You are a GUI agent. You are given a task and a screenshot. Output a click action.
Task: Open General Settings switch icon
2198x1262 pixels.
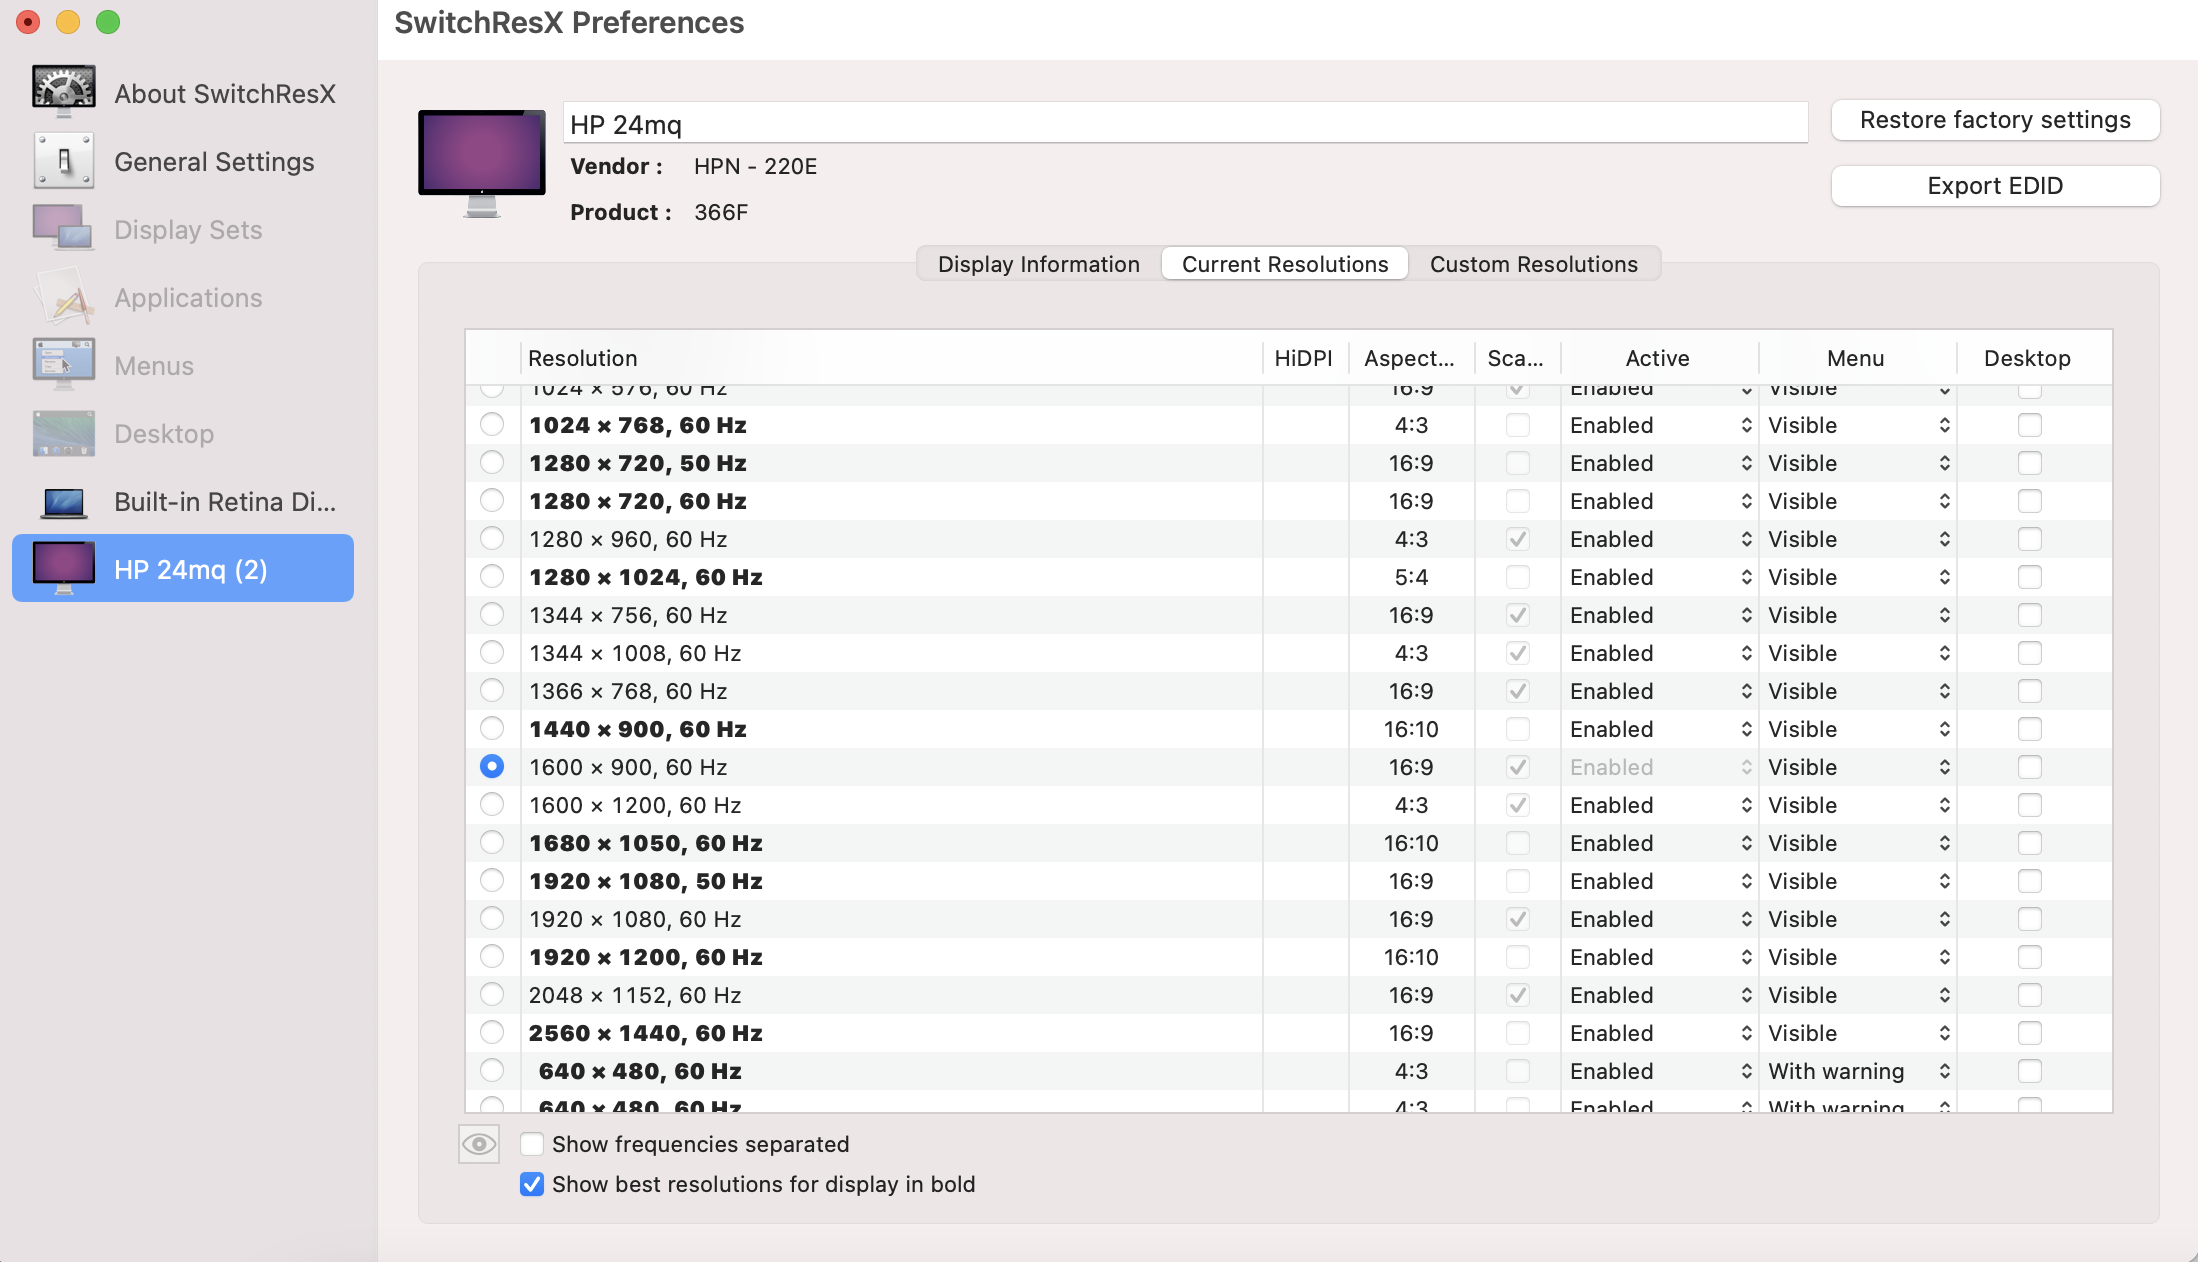click(x=64, y=161)
